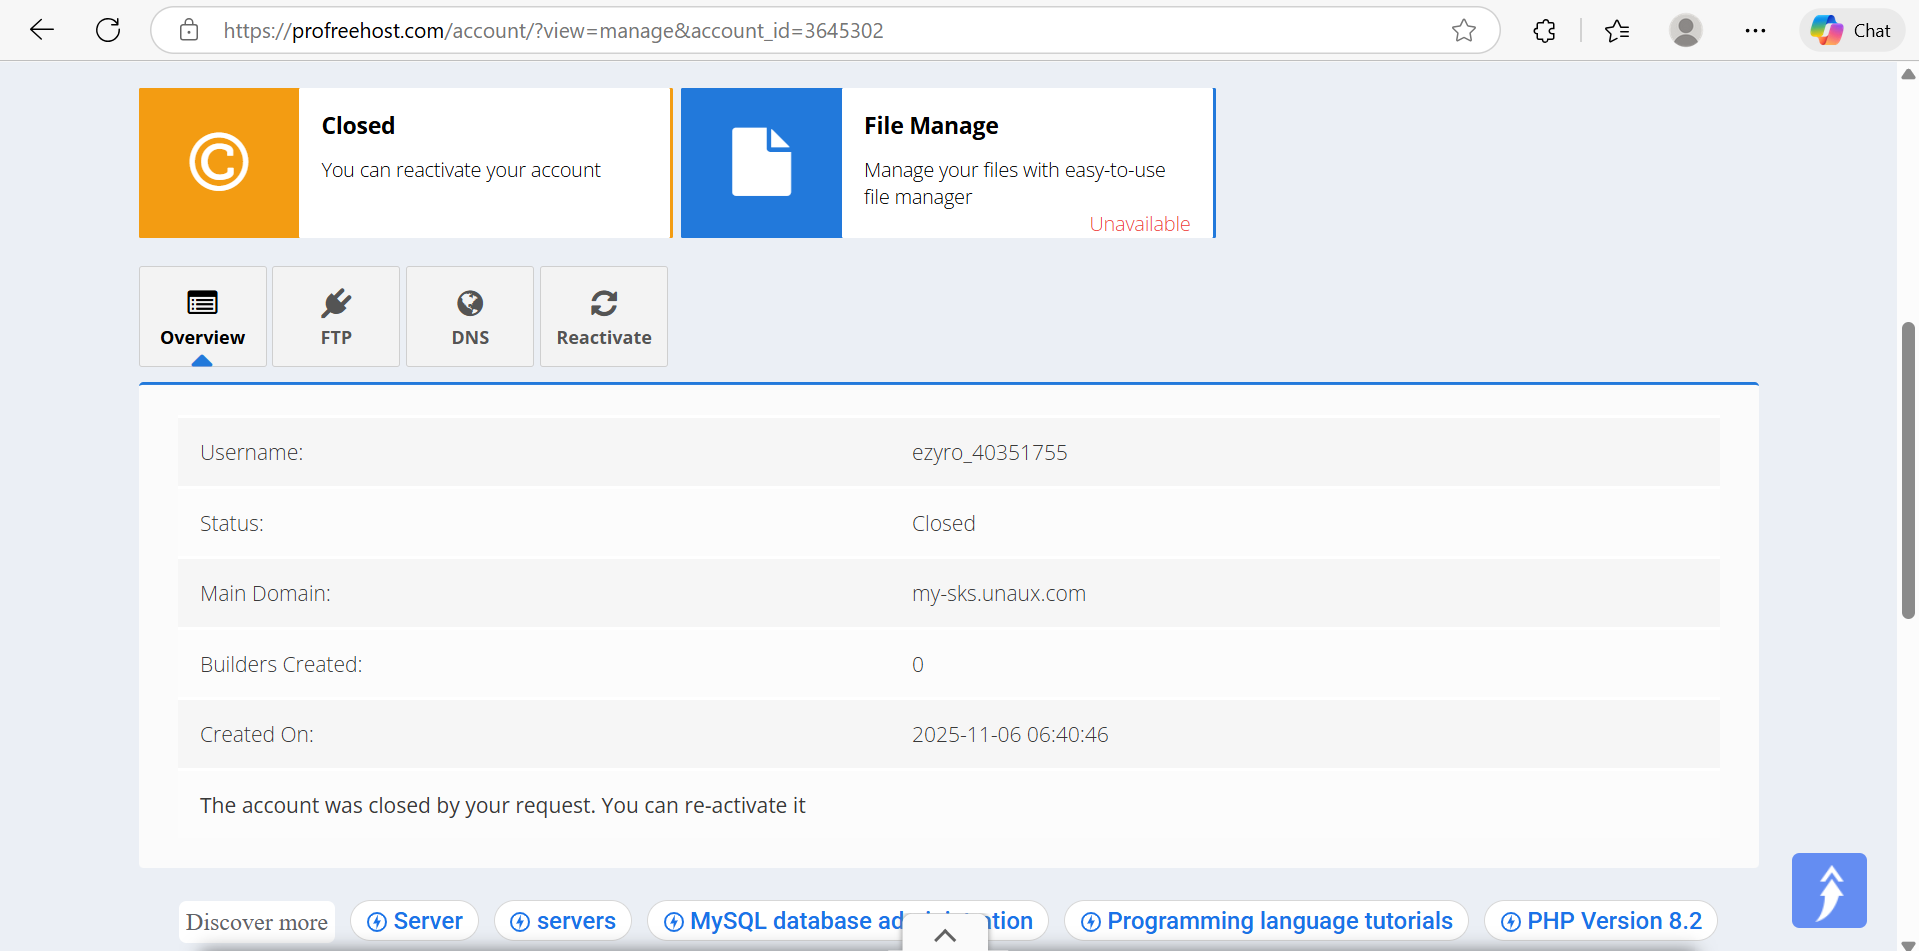Open the favorites list icon

1617,31
